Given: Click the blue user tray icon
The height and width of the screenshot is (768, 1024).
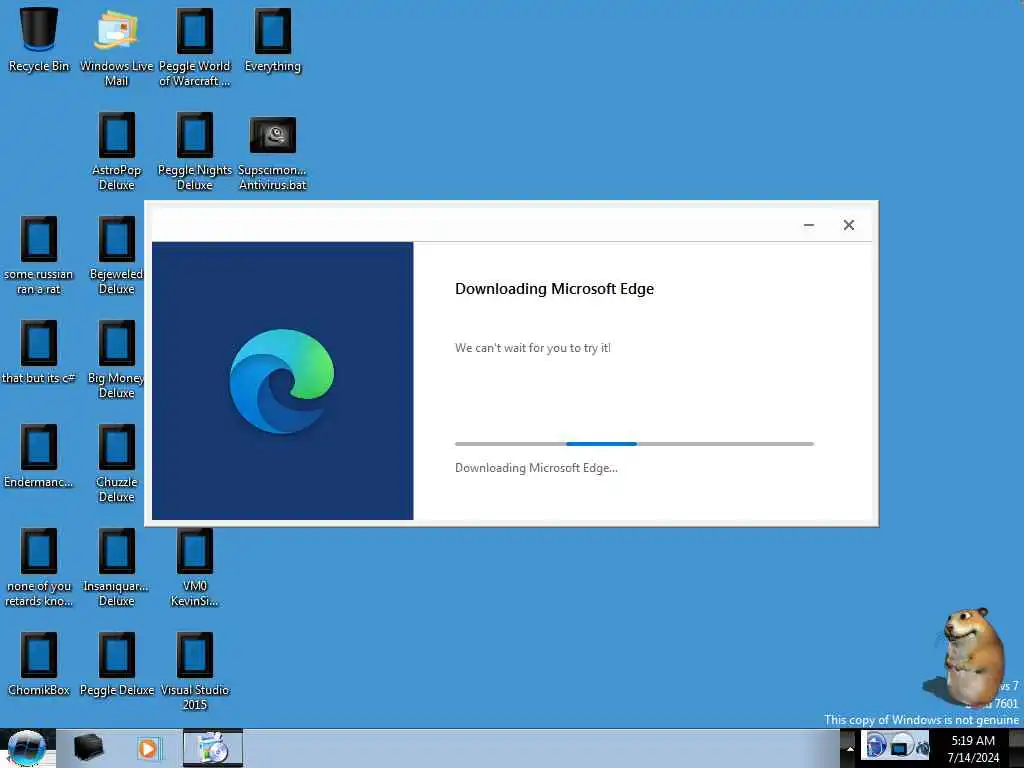Looking at the screenshot, I should (876, 745).
